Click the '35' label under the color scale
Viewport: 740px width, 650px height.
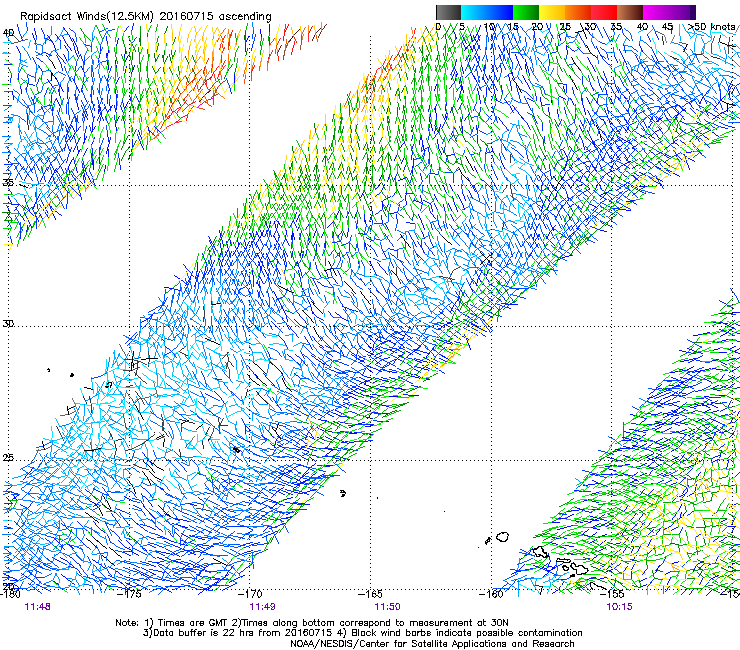tap(616, 26)
